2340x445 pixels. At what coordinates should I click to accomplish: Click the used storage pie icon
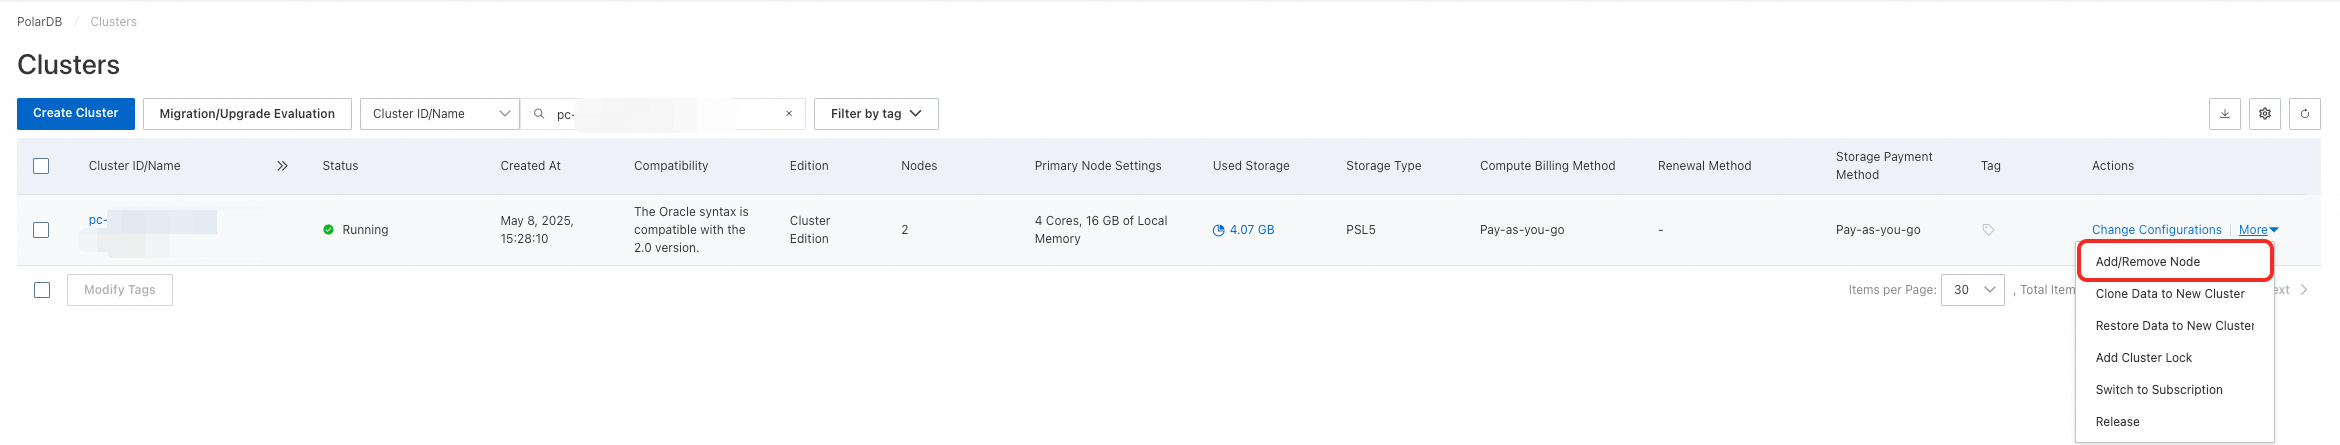1218,230
